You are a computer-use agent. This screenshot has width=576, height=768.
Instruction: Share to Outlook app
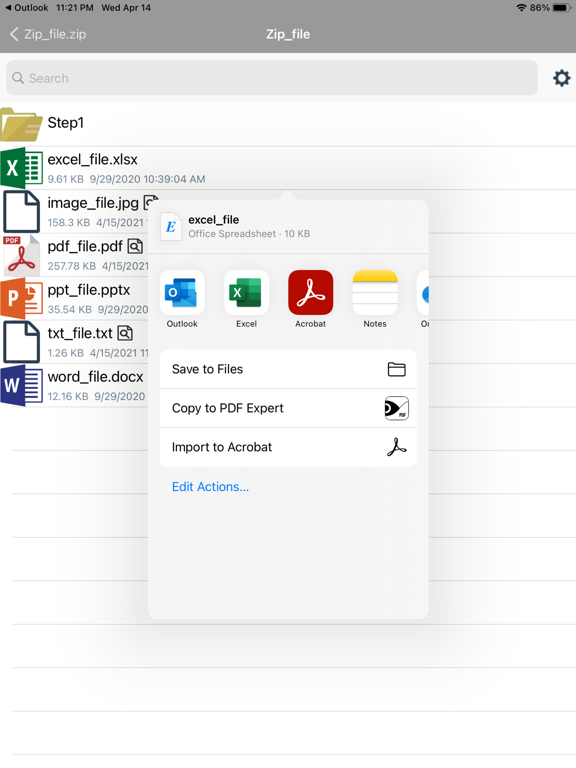[x=182, y=299]
